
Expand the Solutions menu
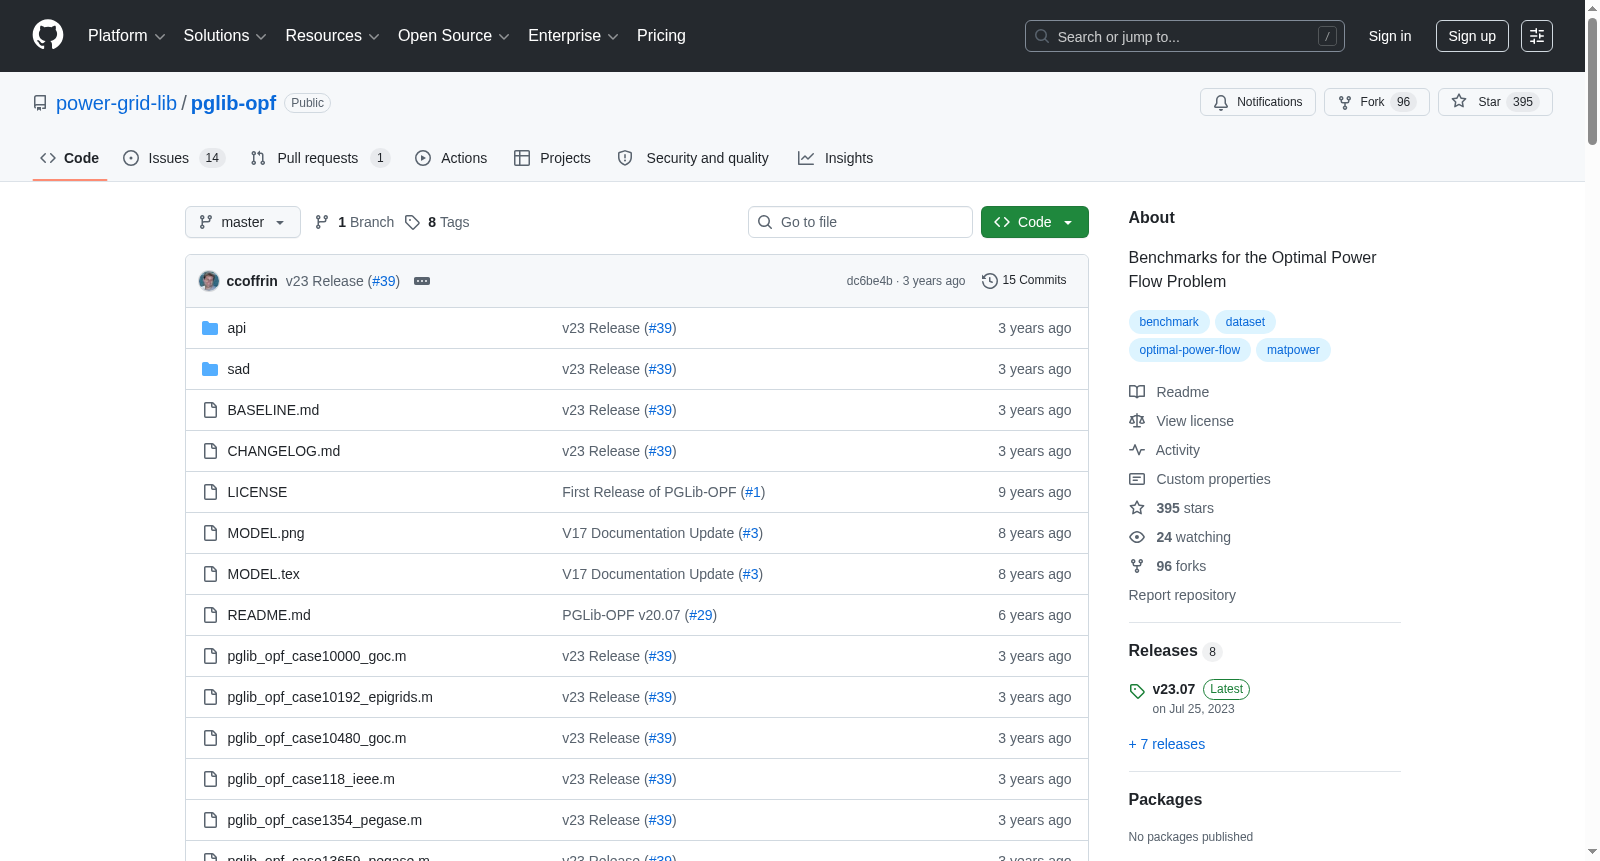pos(225,36)
